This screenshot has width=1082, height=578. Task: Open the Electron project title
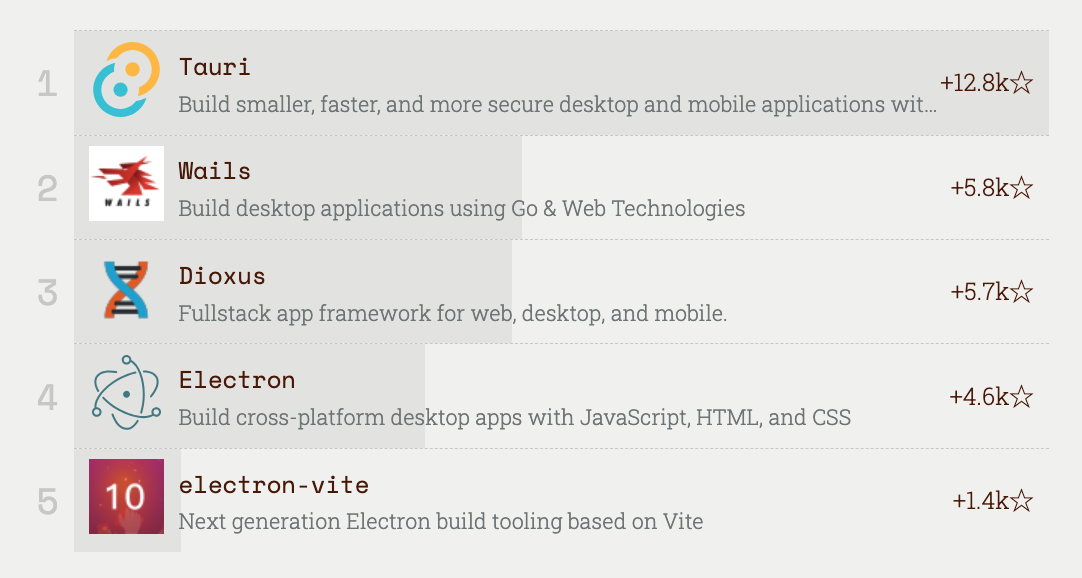(237, 380)
